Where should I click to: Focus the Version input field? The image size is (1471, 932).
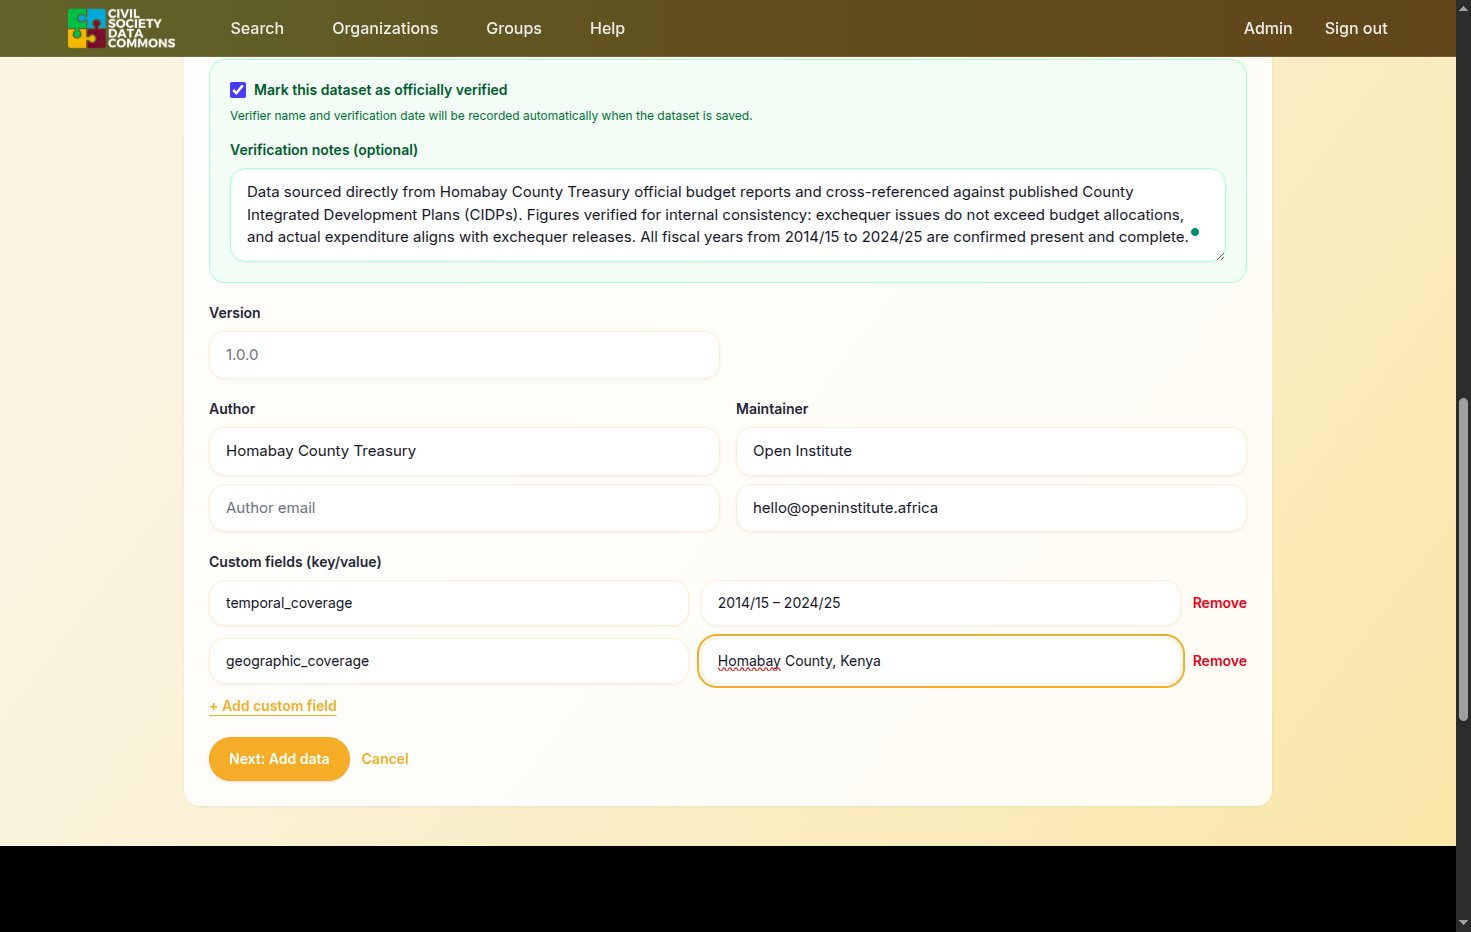pyautogui.click(x=464, y=355)
